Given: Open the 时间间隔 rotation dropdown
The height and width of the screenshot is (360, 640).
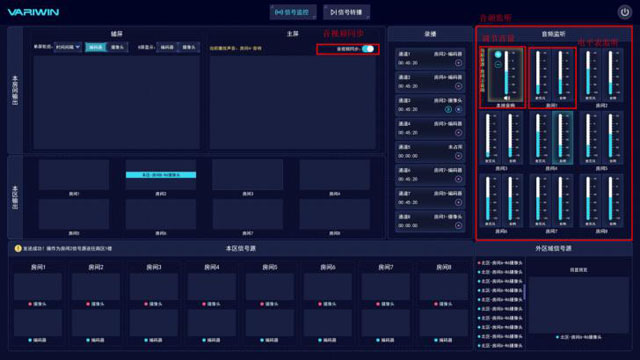Looking at the screenshot, I should (x=68, y=47).
